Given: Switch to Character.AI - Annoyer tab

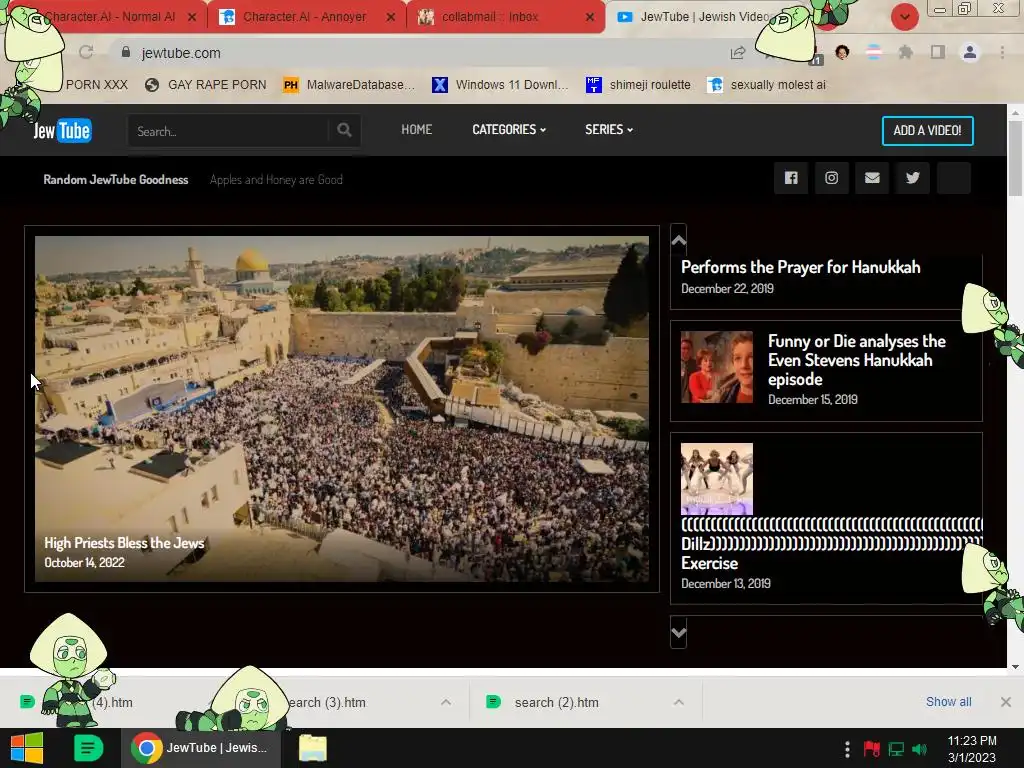Looking at the screenshot, I should 306,17.
